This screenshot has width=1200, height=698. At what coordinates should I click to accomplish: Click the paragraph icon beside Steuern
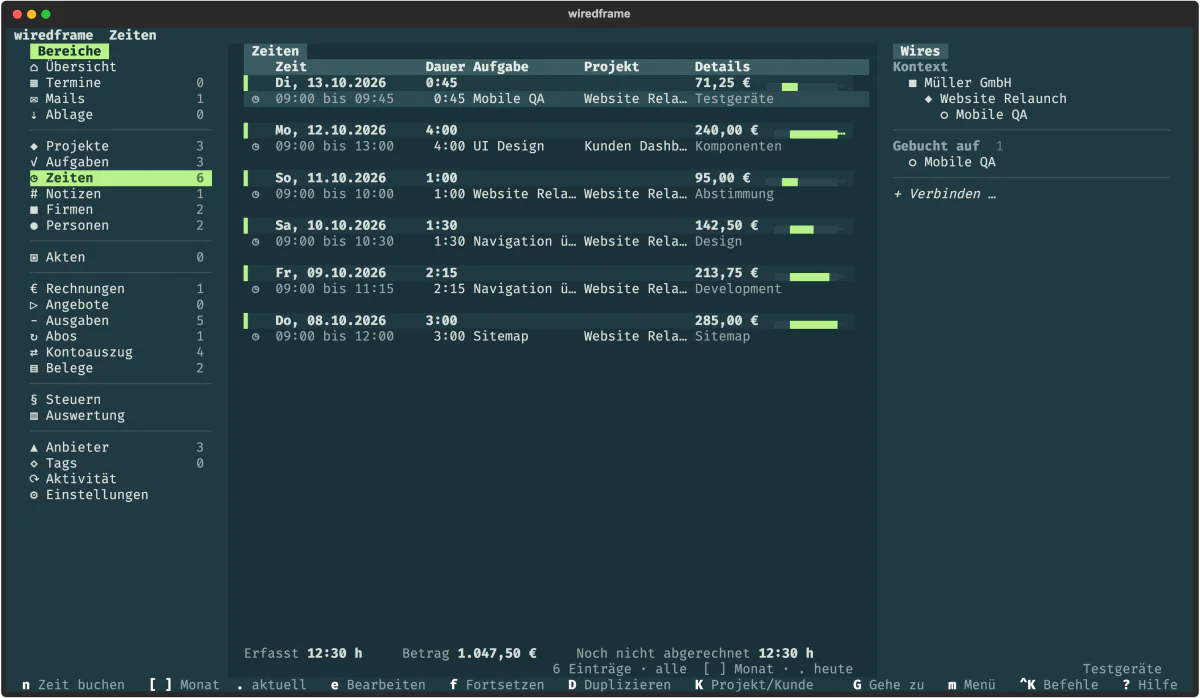coord(34,400)
